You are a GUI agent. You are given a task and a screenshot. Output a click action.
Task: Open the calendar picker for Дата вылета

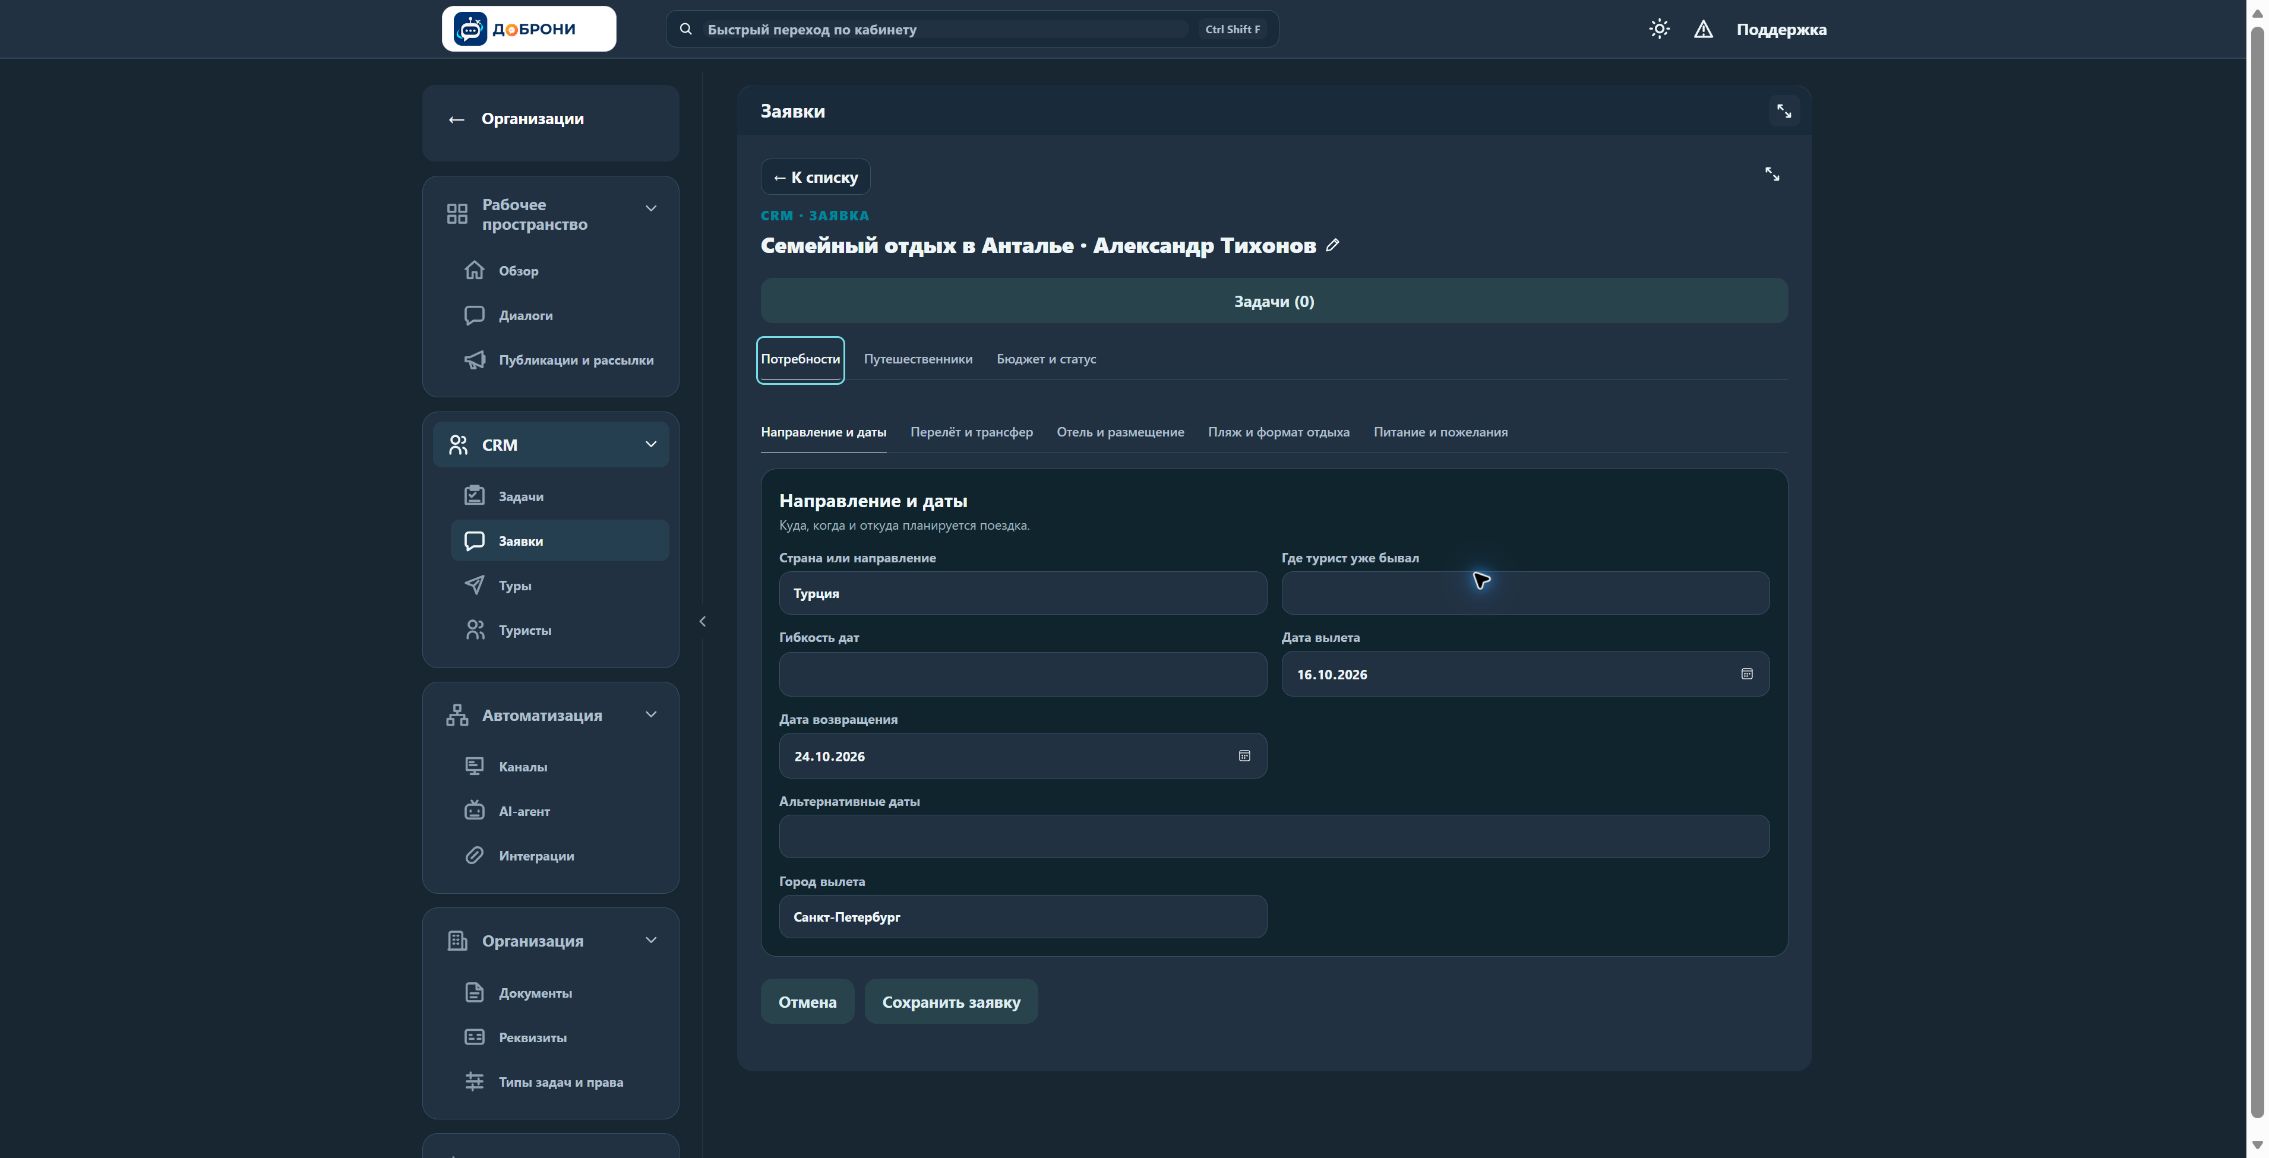1746,674
